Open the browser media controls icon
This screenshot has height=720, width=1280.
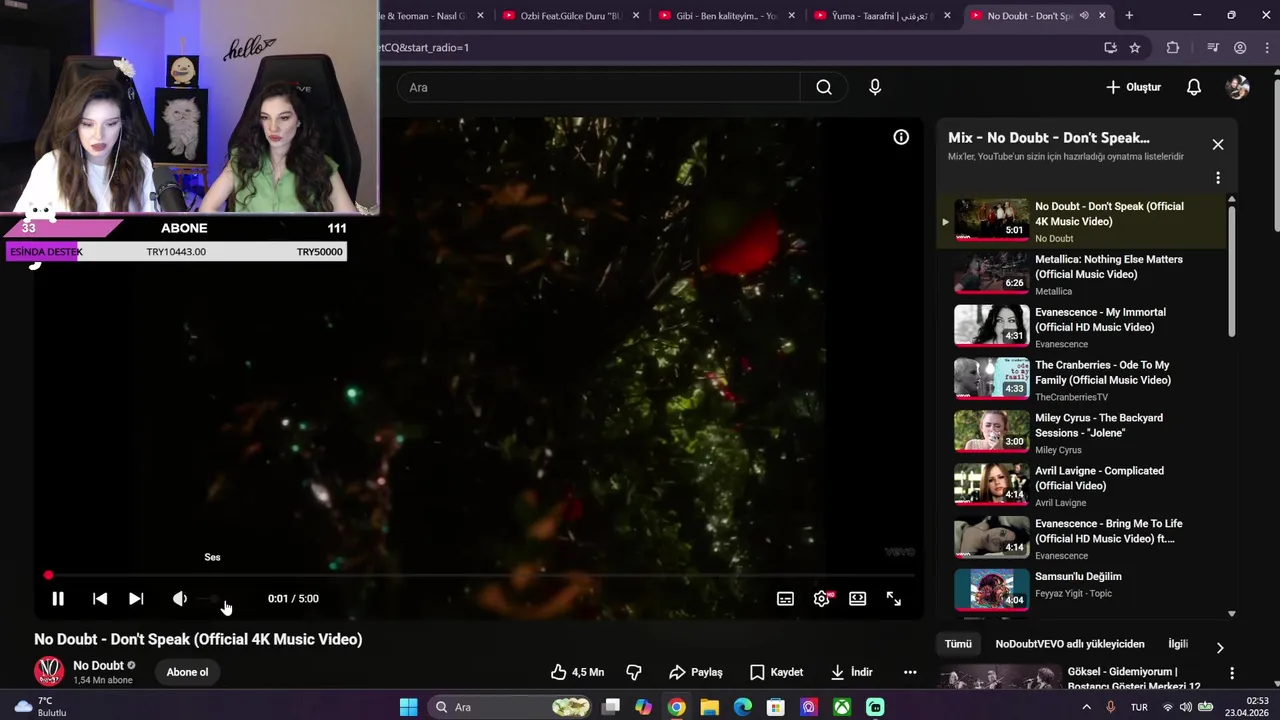point(1213,47)
